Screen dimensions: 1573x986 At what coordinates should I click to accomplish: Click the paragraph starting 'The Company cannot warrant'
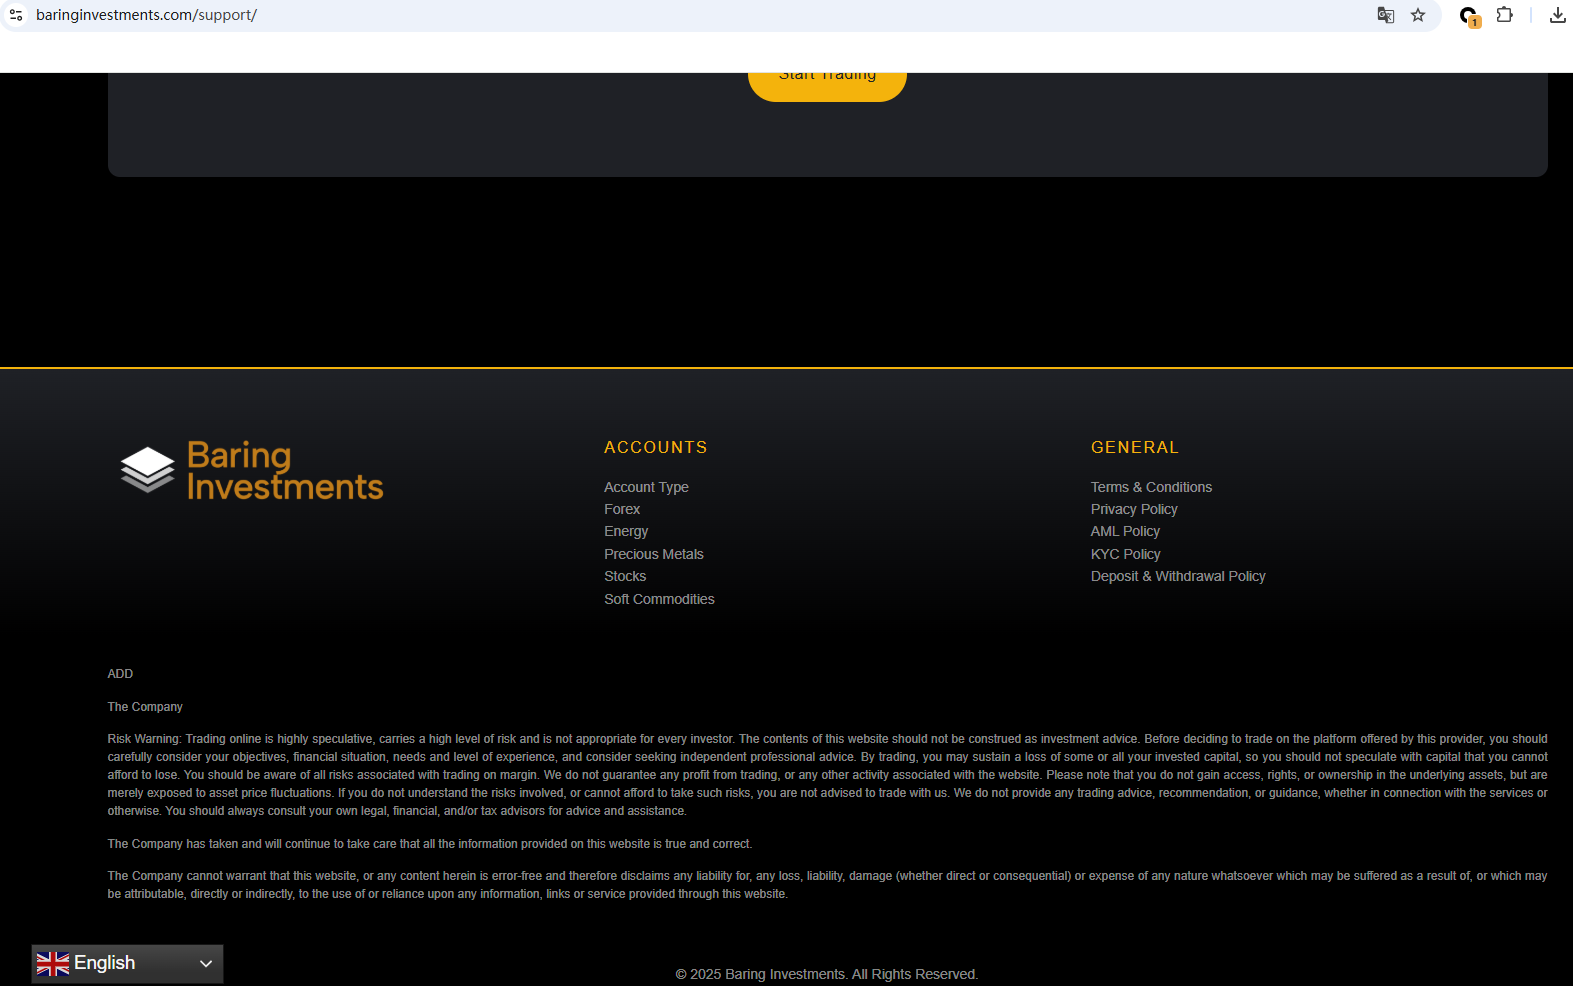827,885
